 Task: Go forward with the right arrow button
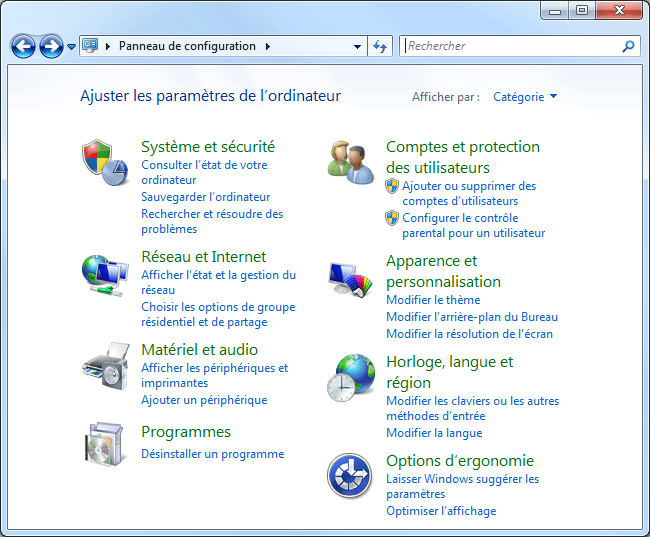[51, 46]
